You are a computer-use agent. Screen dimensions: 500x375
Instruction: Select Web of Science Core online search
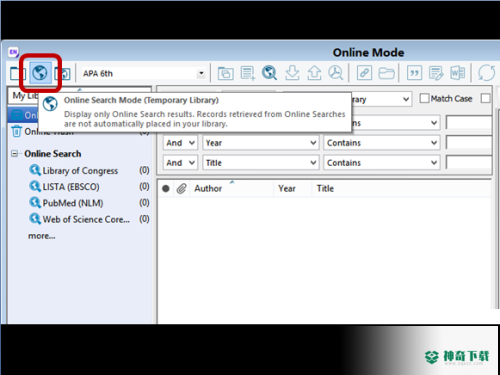click(x=86, y=219)
